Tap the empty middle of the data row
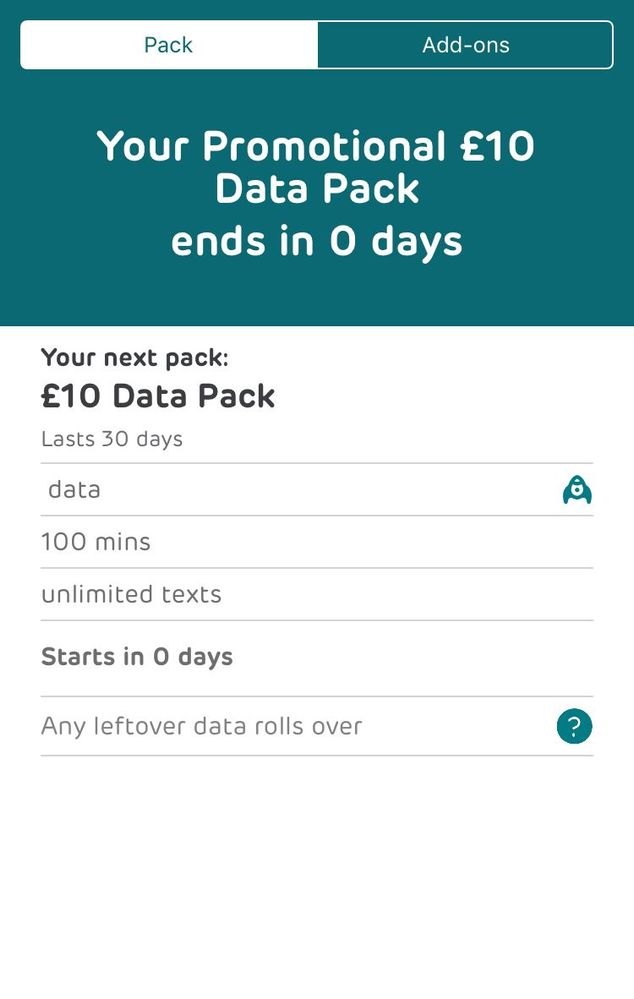Image resolution: width=634 pixels, height=999 pixels. point(320,490)
